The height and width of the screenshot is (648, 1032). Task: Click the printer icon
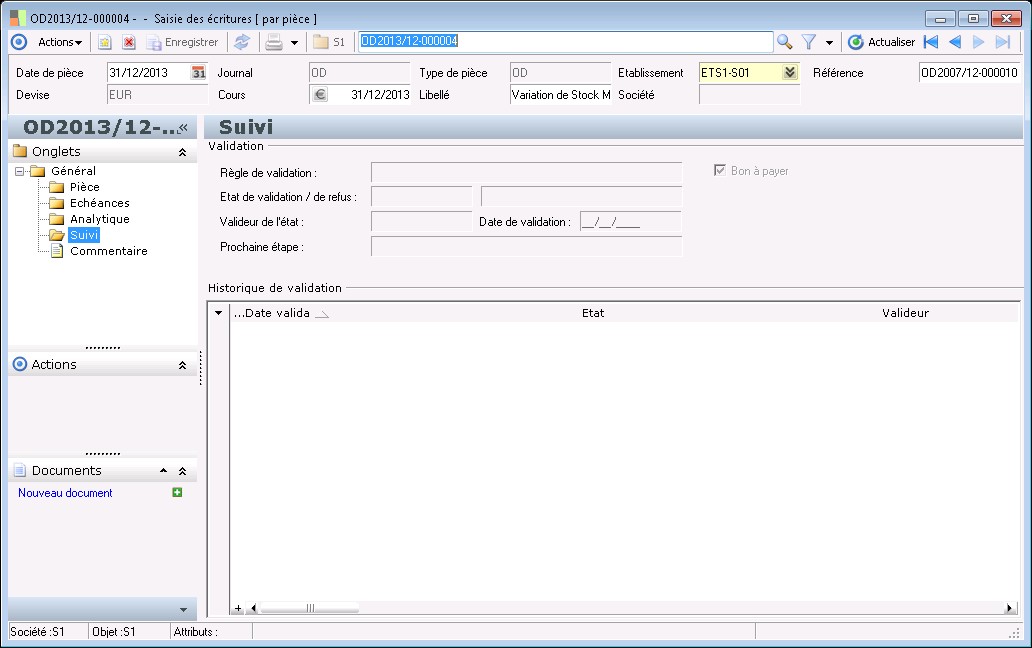tap(273, 42)
